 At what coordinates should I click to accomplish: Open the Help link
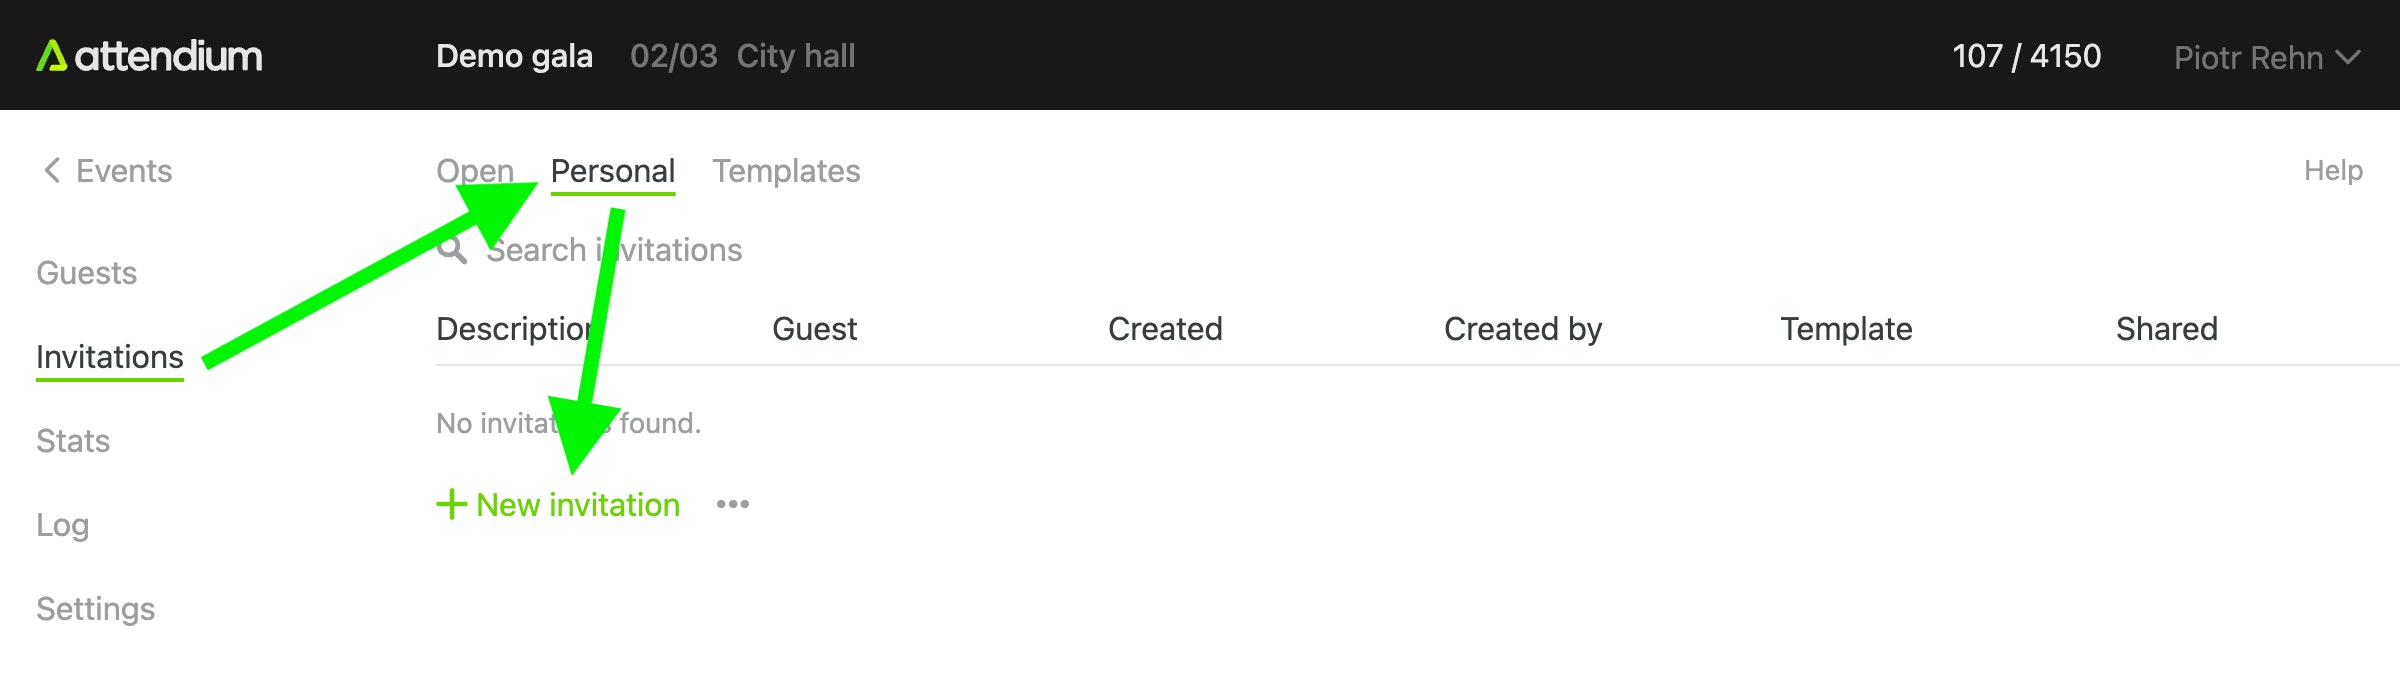point(2333,171)
